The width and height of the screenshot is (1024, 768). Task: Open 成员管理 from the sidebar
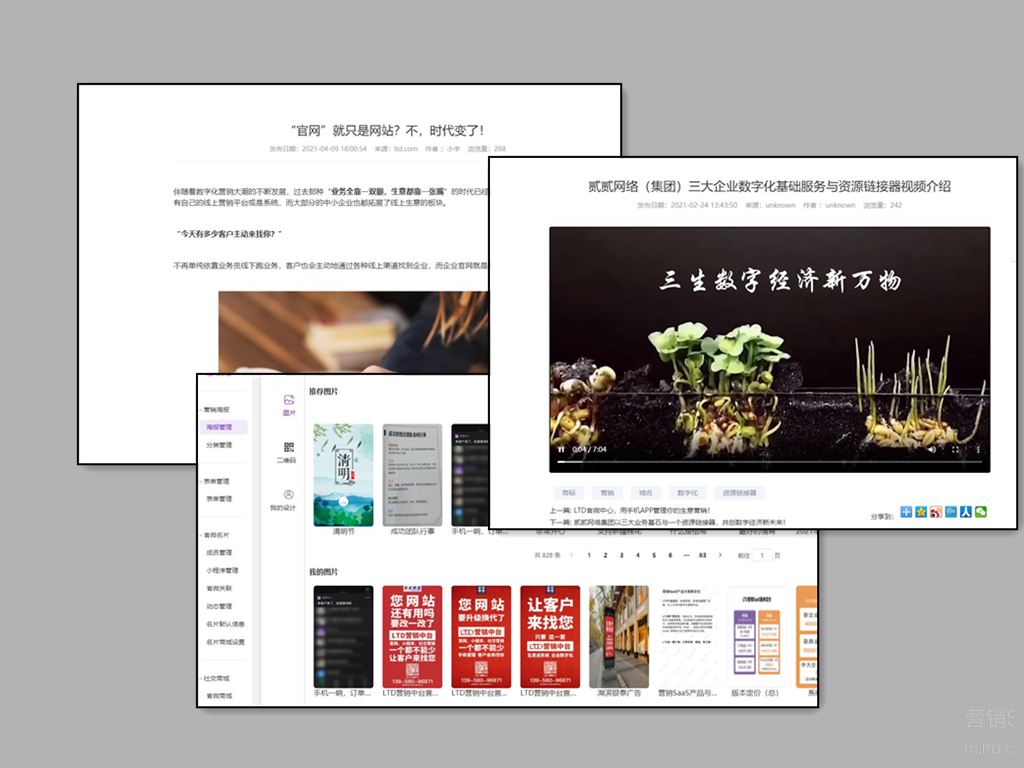click(219, 553)
